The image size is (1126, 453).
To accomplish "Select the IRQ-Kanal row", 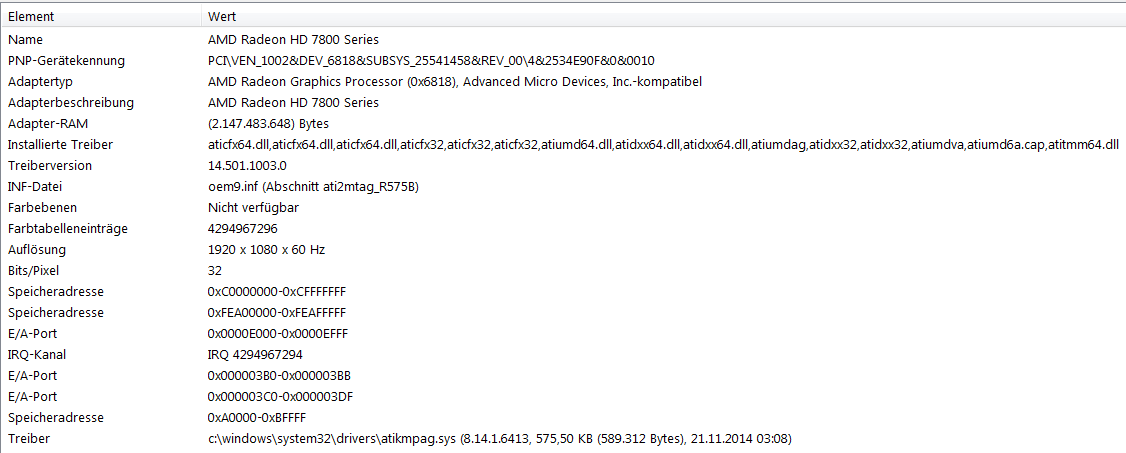I will pos(563,355).
